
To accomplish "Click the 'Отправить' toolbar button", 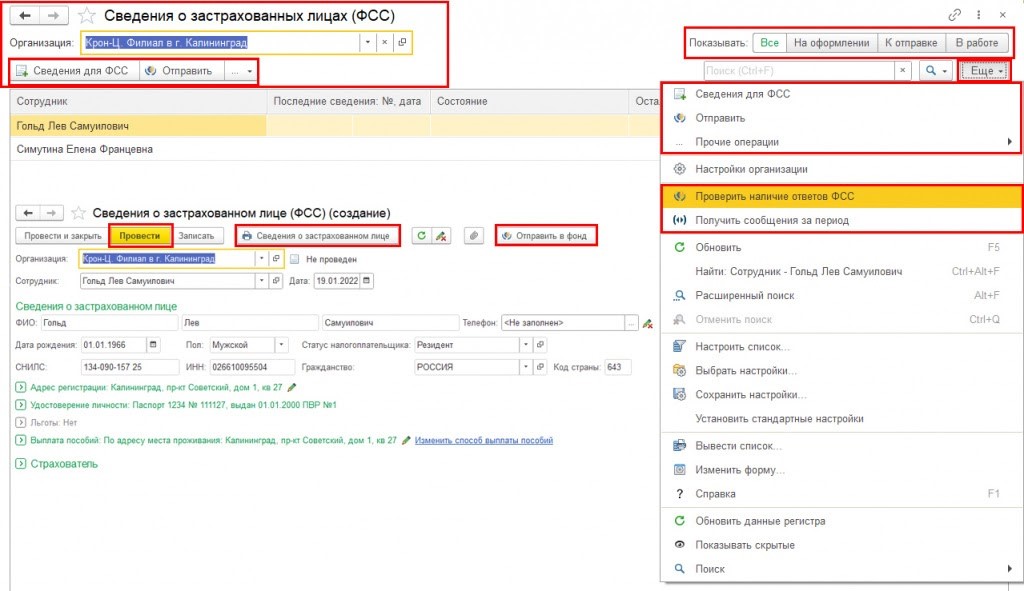I will point(181,71).
